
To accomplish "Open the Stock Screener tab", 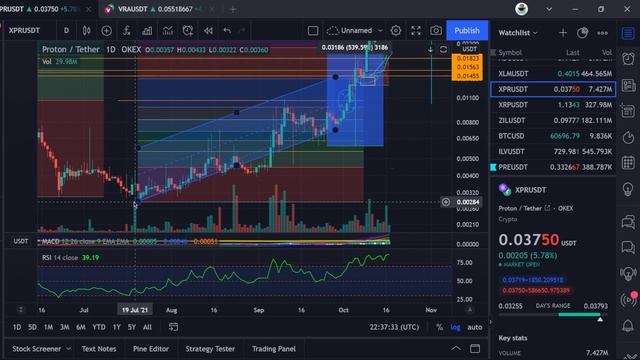I will point(41,349).
